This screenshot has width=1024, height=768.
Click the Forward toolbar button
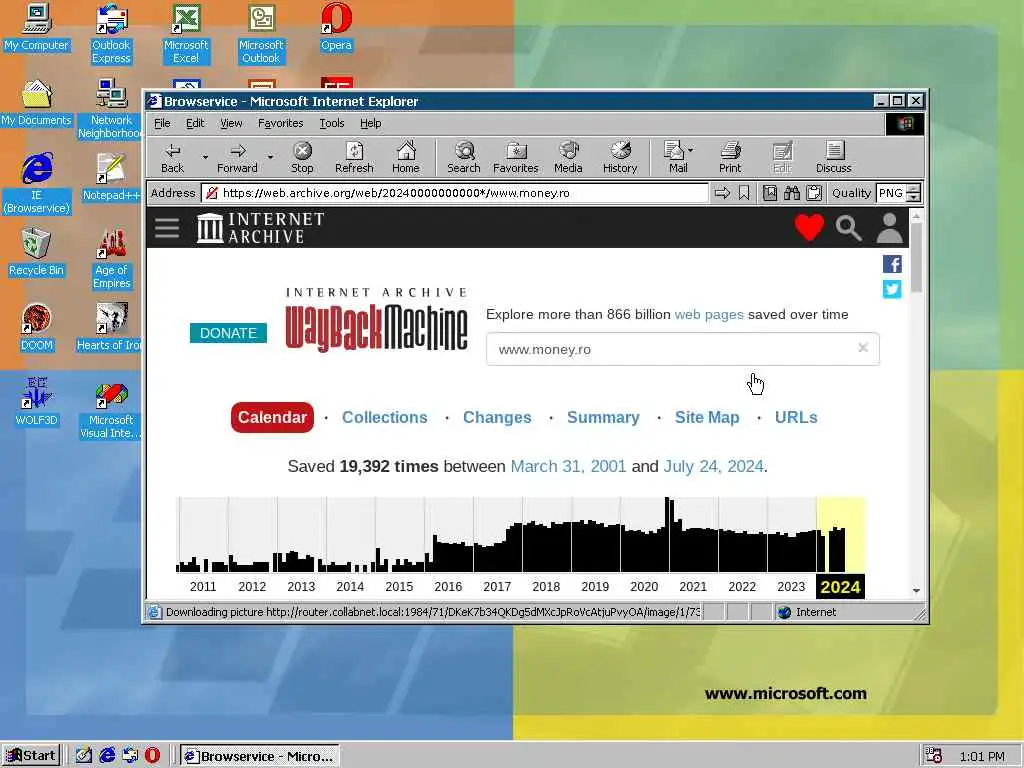tap(237, 158)
